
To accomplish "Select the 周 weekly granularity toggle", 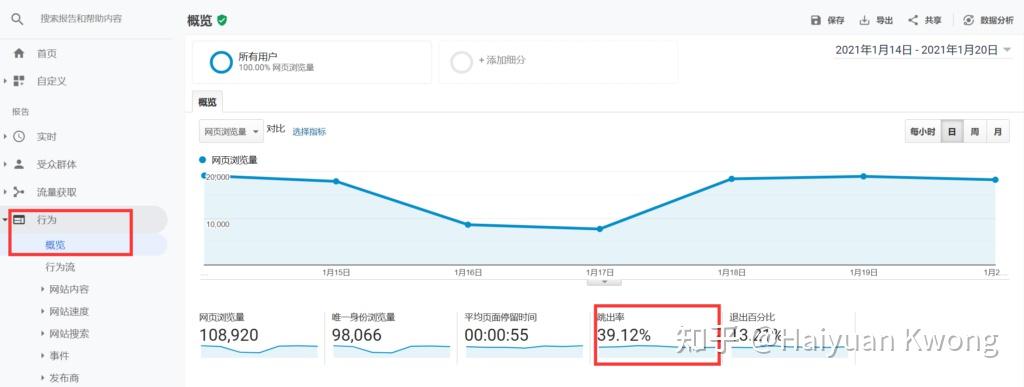I will coord(974,132).
